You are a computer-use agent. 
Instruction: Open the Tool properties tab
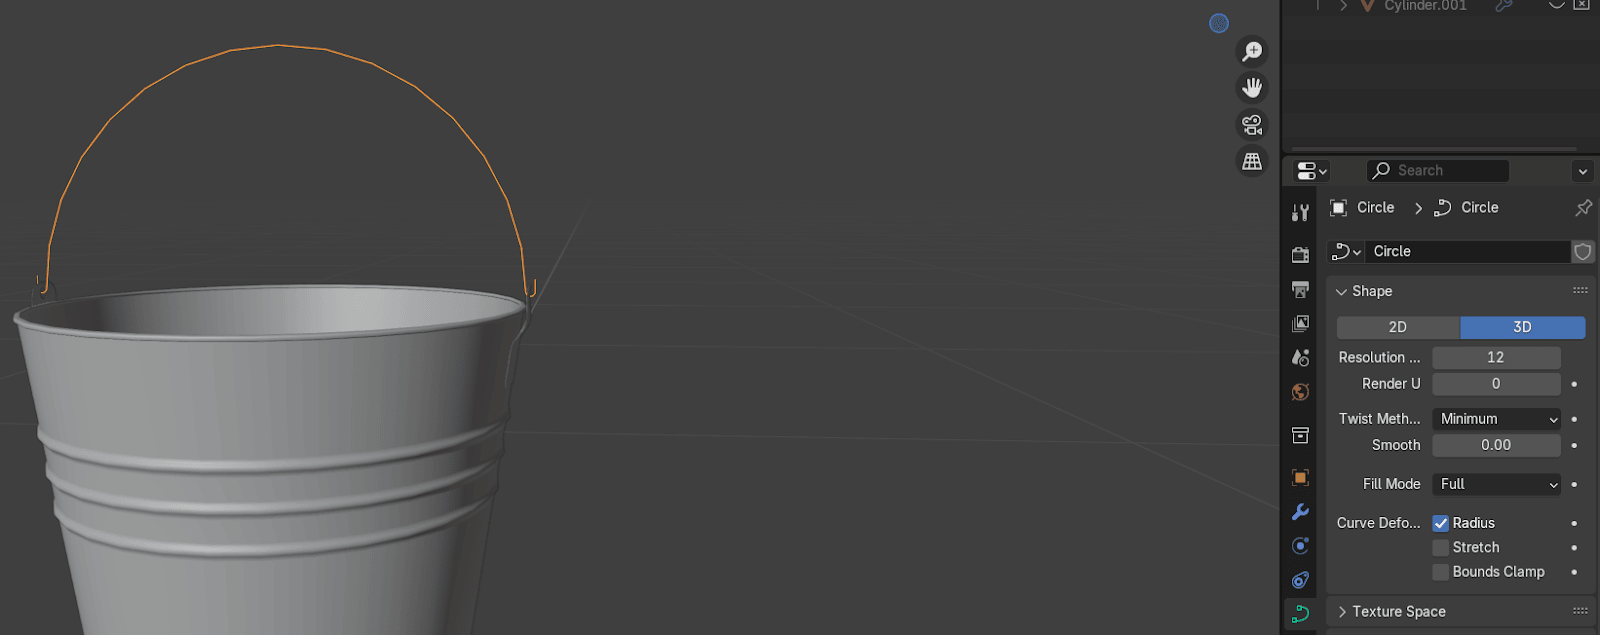1300,212
